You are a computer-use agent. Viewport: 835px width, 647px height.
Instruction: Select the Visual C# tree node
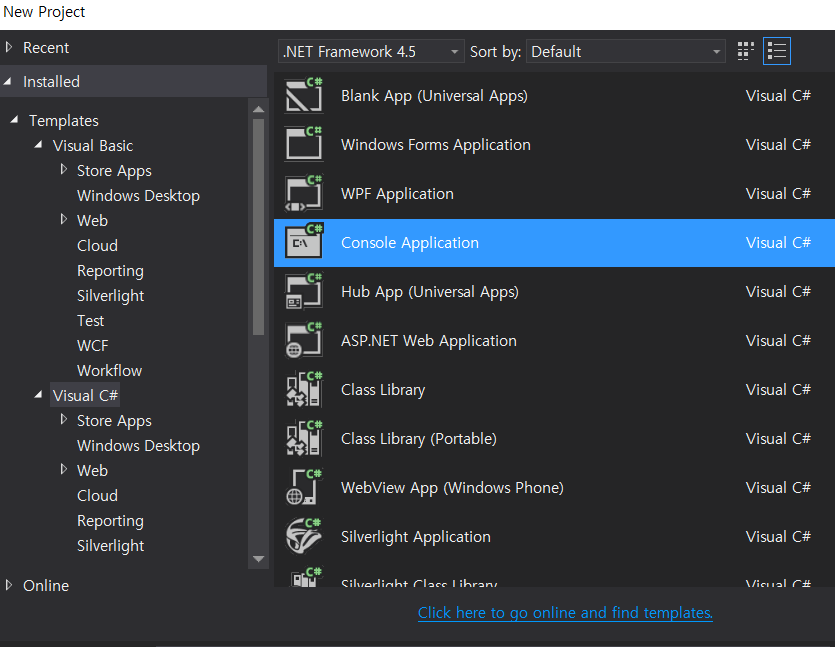85,395
